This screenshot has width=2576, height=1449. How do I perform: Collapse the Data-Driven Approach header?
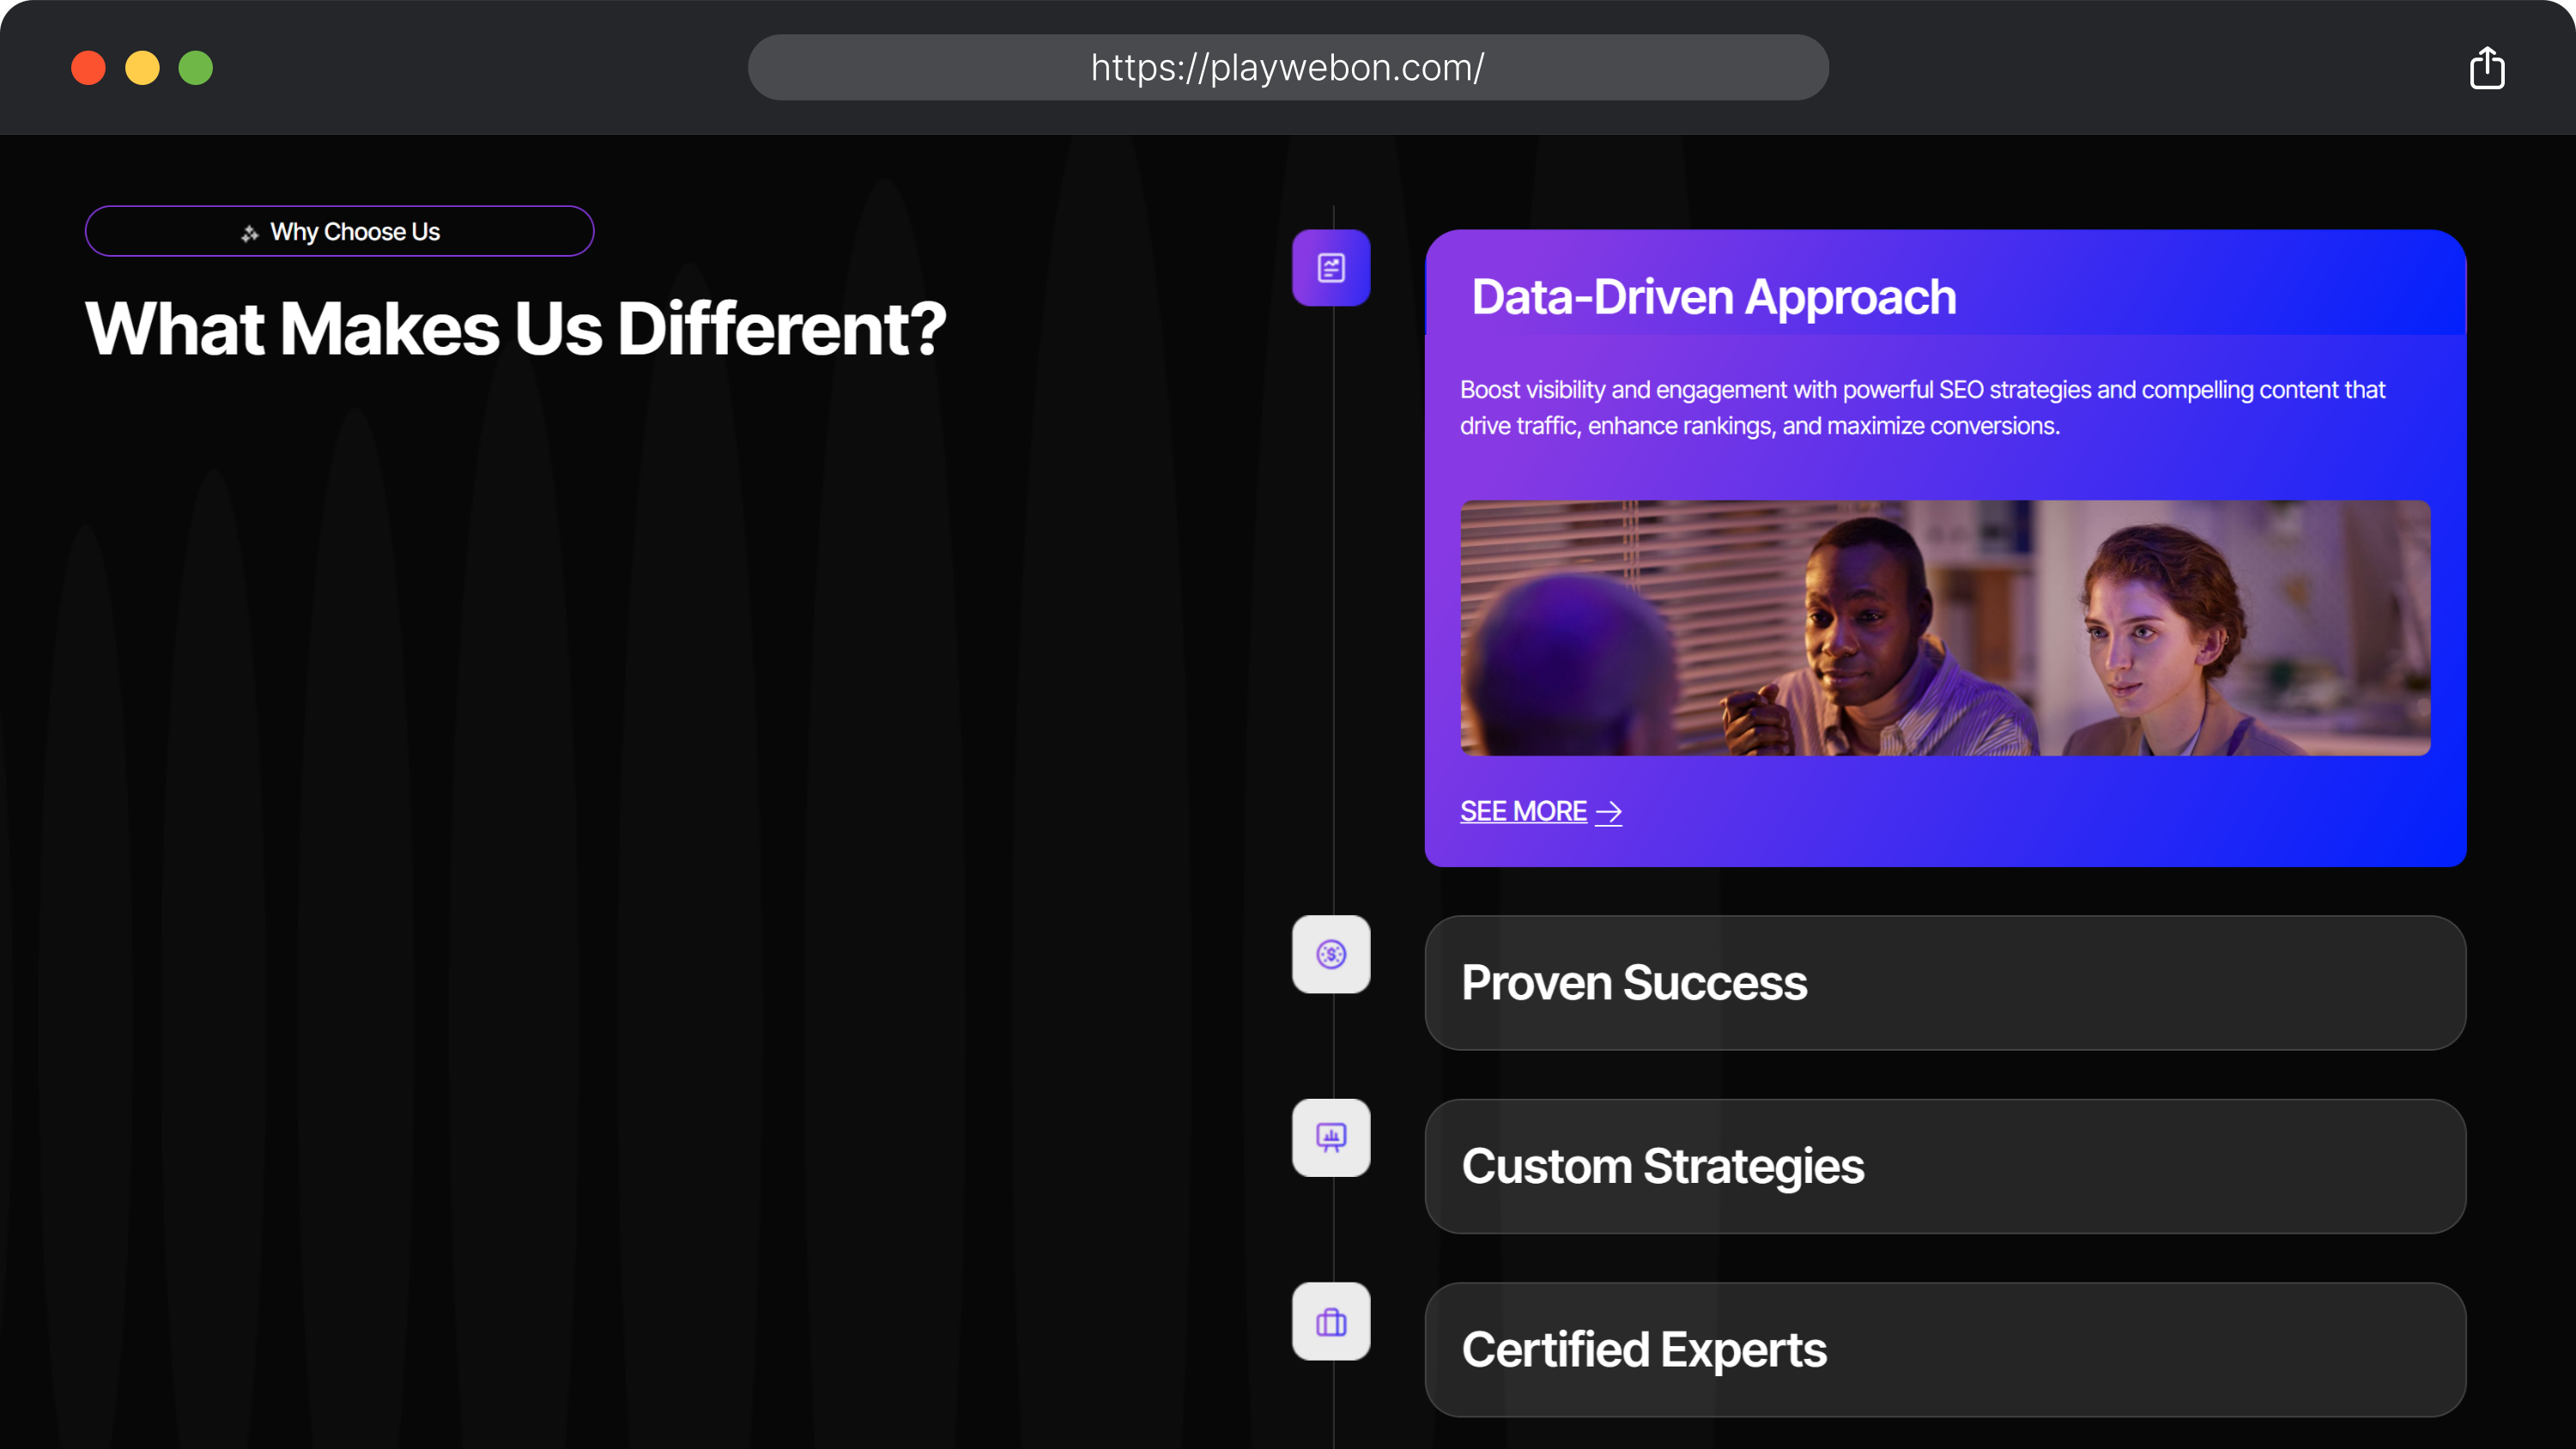[1714, 297]
